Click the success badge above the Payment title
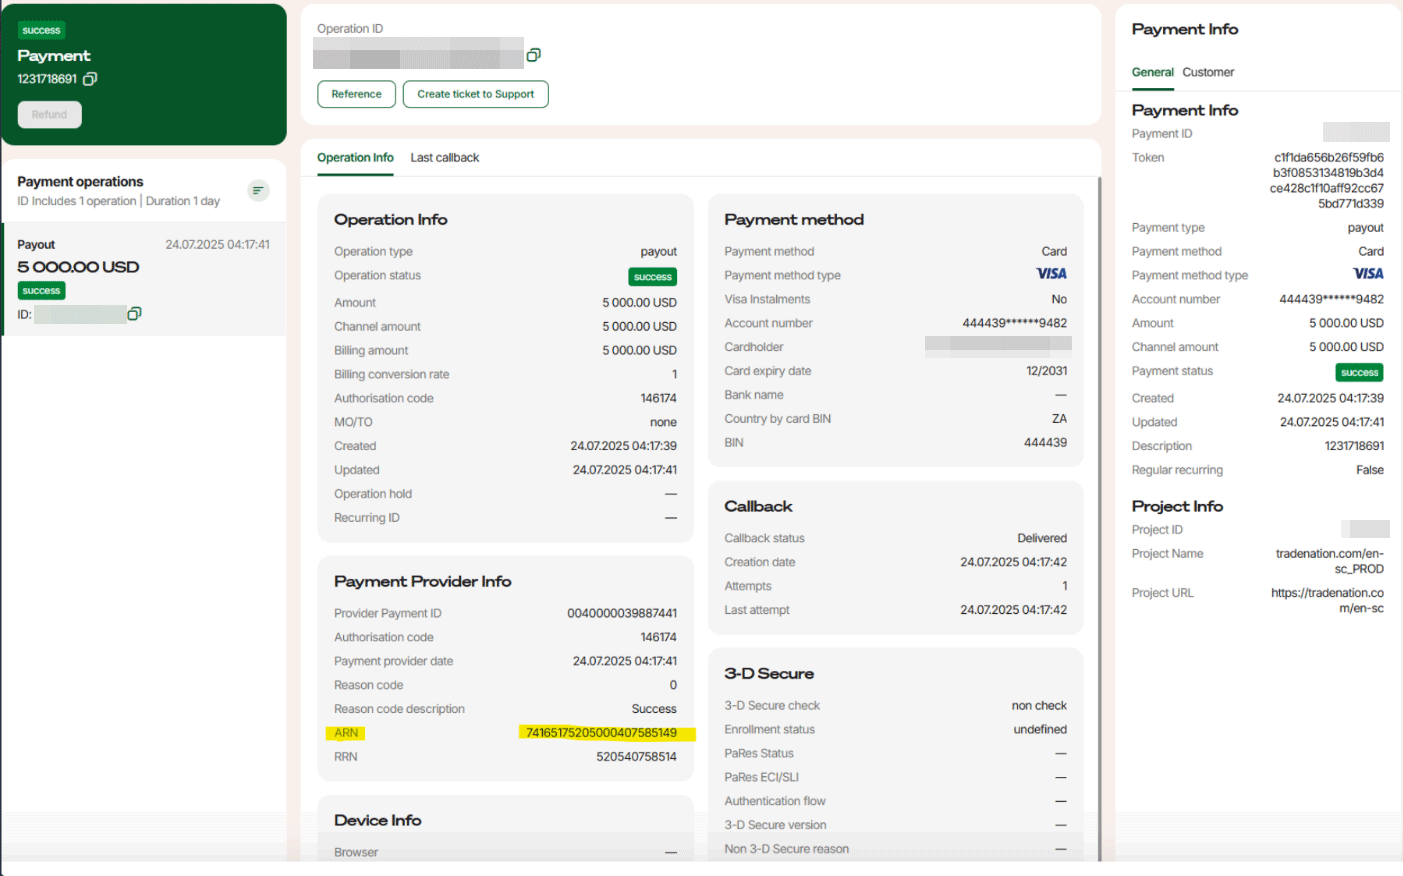Image resolution: width=1403 pixels, height=876 pixels. [41, 31]
